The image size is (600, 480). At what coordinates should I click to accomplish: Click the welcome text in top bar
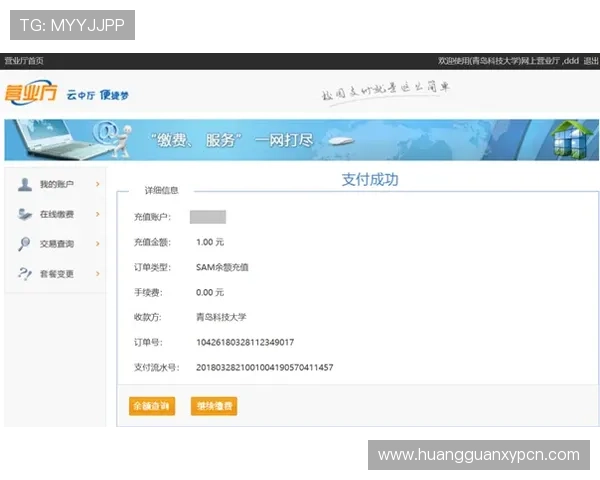[x=508, y=60]
